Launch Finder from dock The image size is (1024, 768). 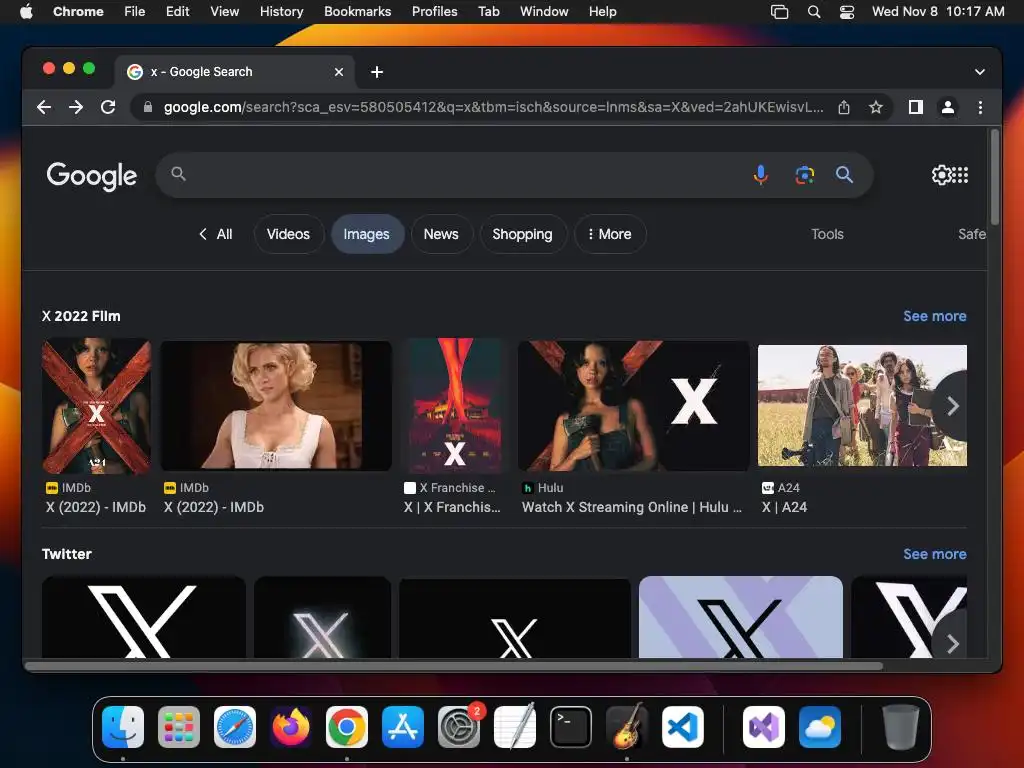pyautogui.click(x=123, y=727)
